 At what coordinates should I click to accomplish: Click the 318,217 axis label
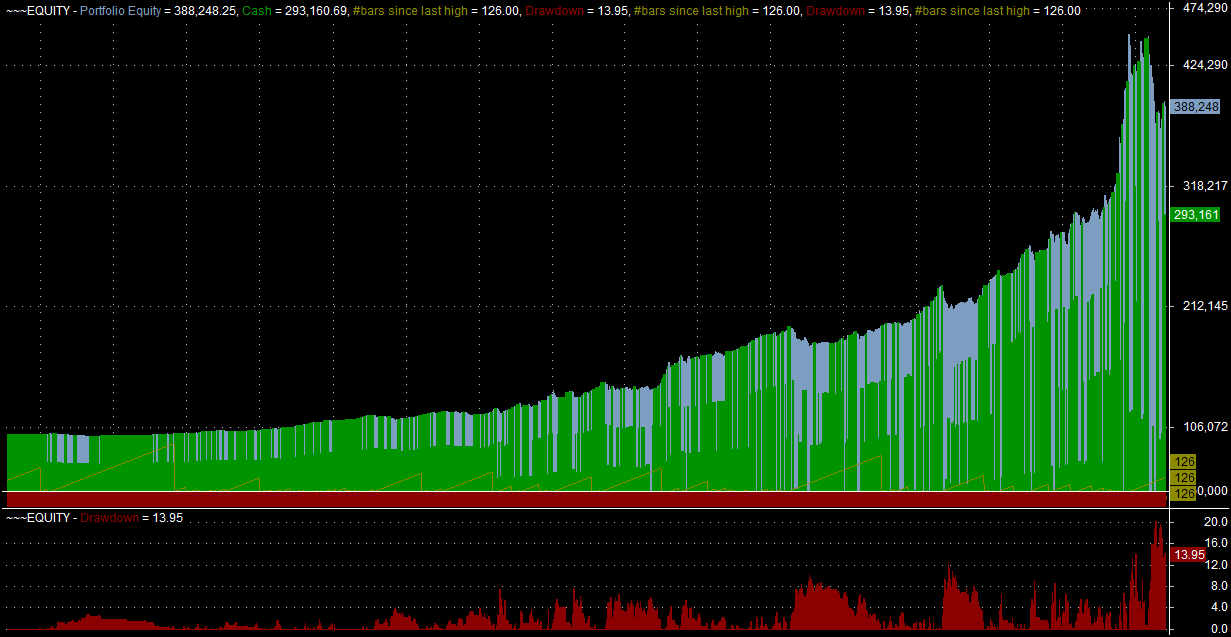point(1203,185)
